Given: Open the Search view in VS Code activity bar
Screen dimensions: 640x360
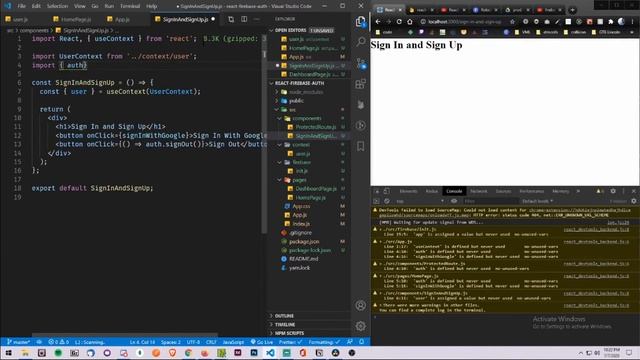Looking at the screenshot, I should 361,42.
